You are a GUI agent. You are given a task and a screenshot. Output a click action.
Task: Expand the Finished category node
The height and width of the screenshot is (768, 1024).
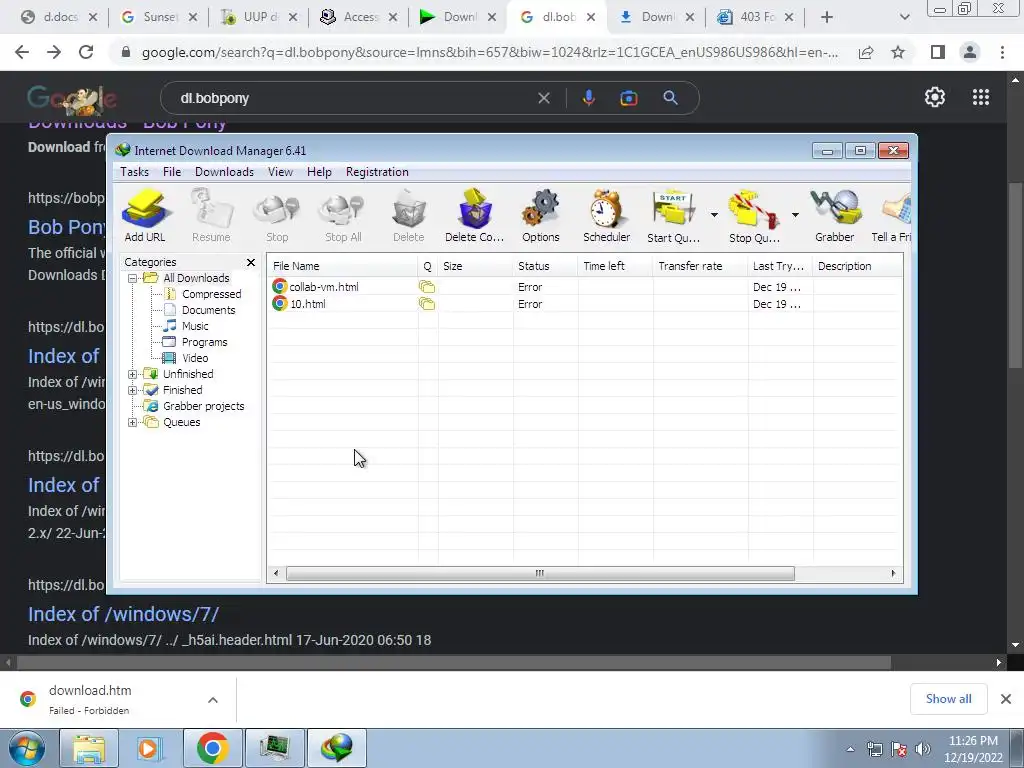(x=133, y=391)
